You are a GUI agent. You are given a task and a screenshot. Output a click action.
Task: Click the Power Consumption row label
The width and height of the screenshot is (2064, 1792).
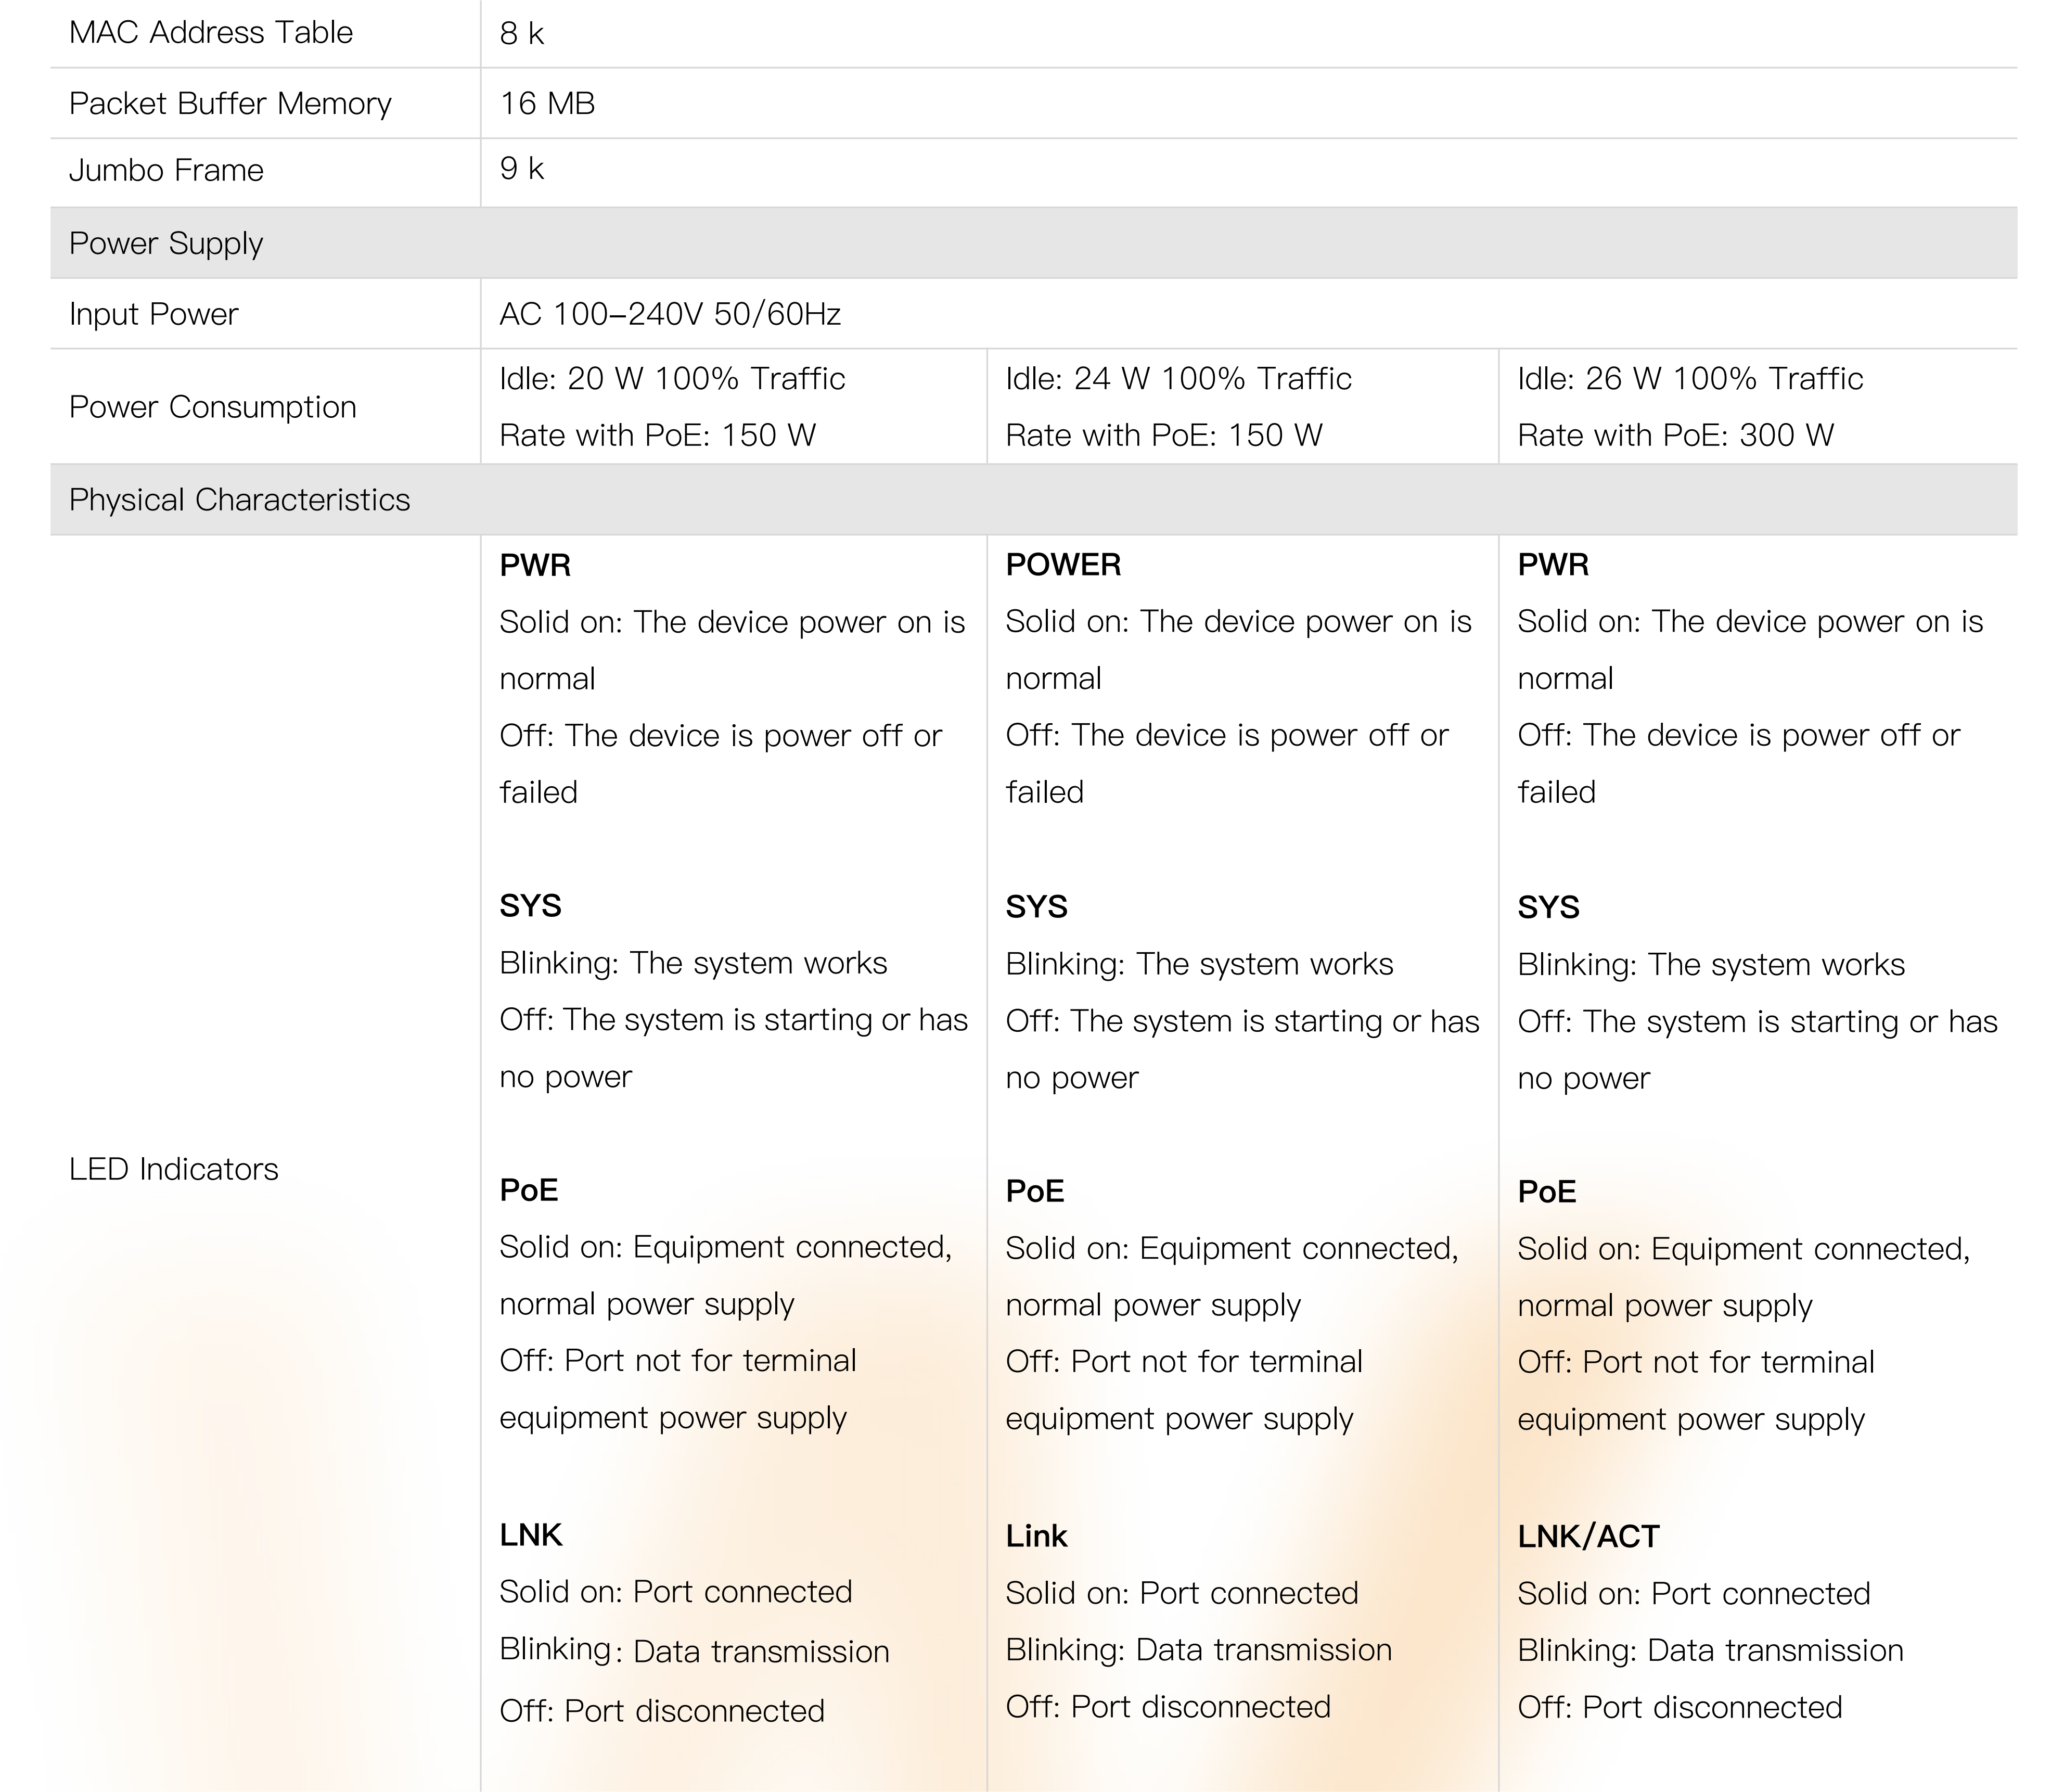point(212,407)
